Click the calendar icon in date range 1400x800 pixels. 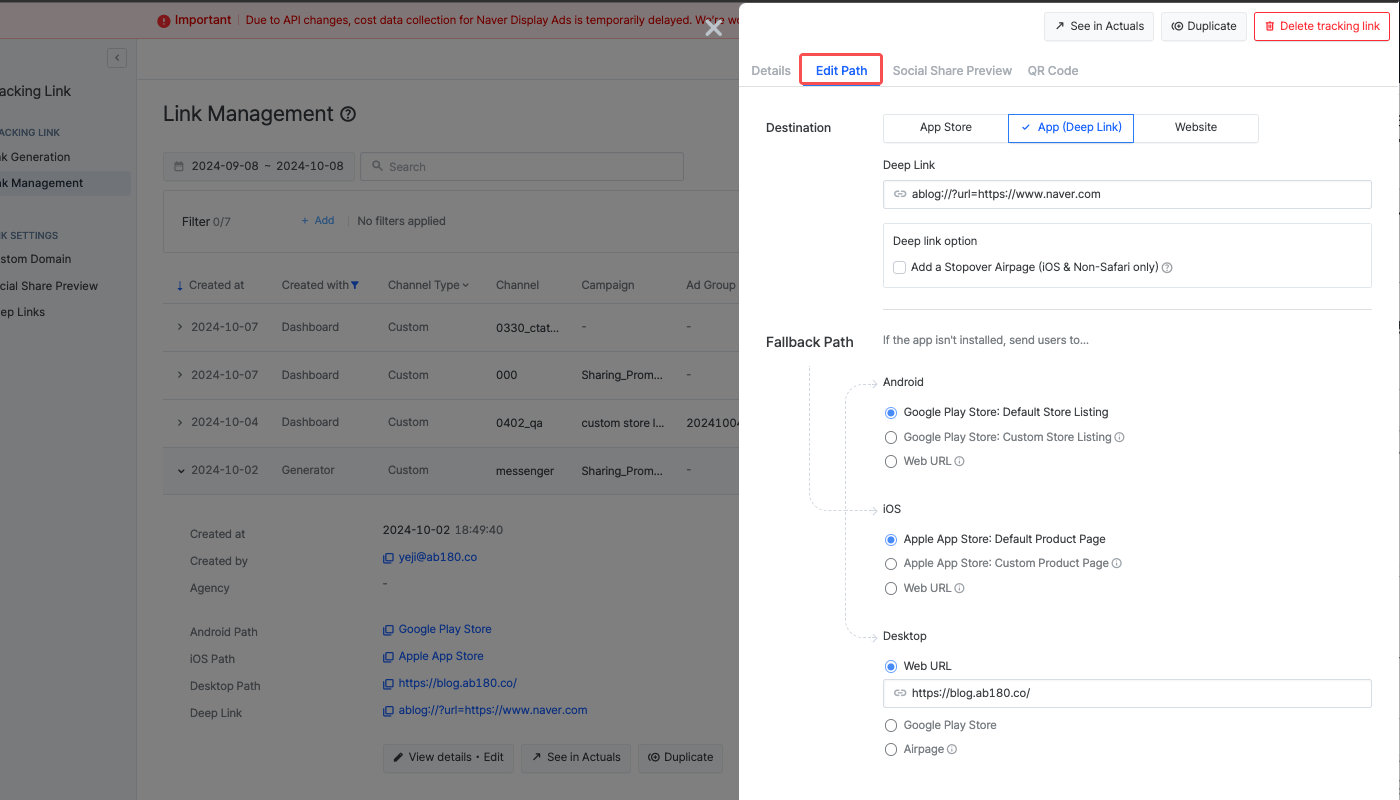tap(179, 166)
